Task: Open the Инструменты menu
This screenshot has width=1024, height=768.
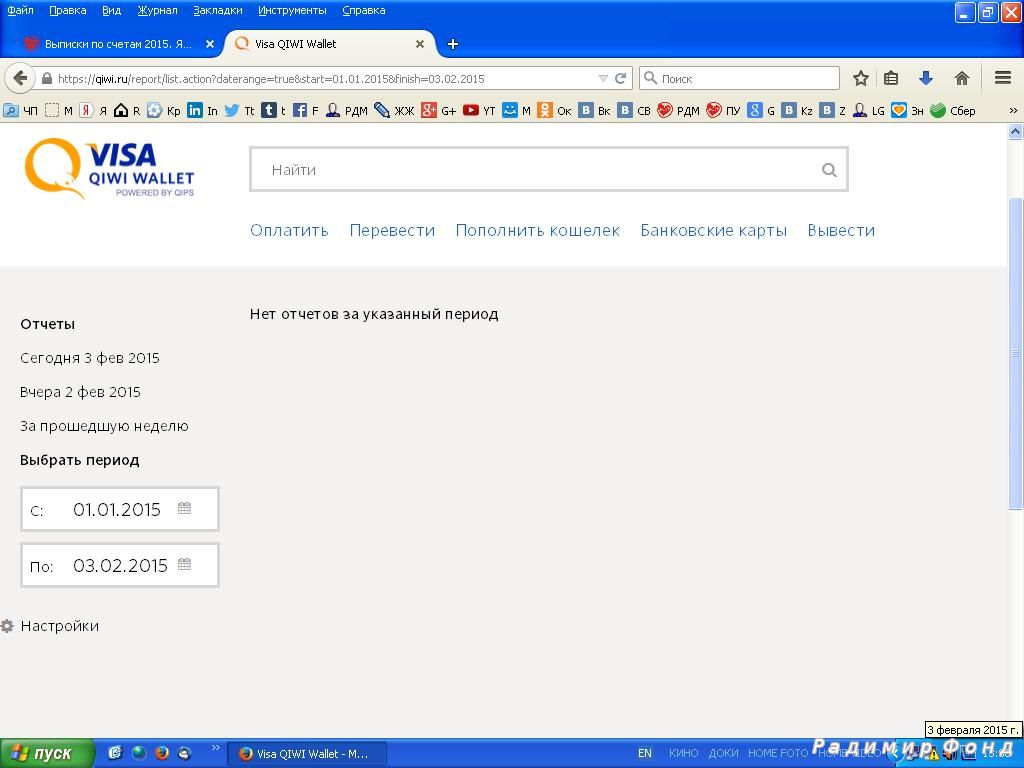Action: pos(292,10)
